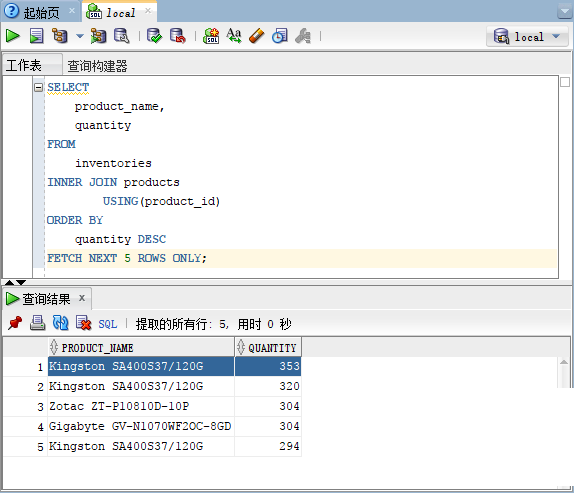Collapse the SELECT statement code fold
The width and height of the screenshot is (574, 493).
pyautogui.click(x=38, y=87)
